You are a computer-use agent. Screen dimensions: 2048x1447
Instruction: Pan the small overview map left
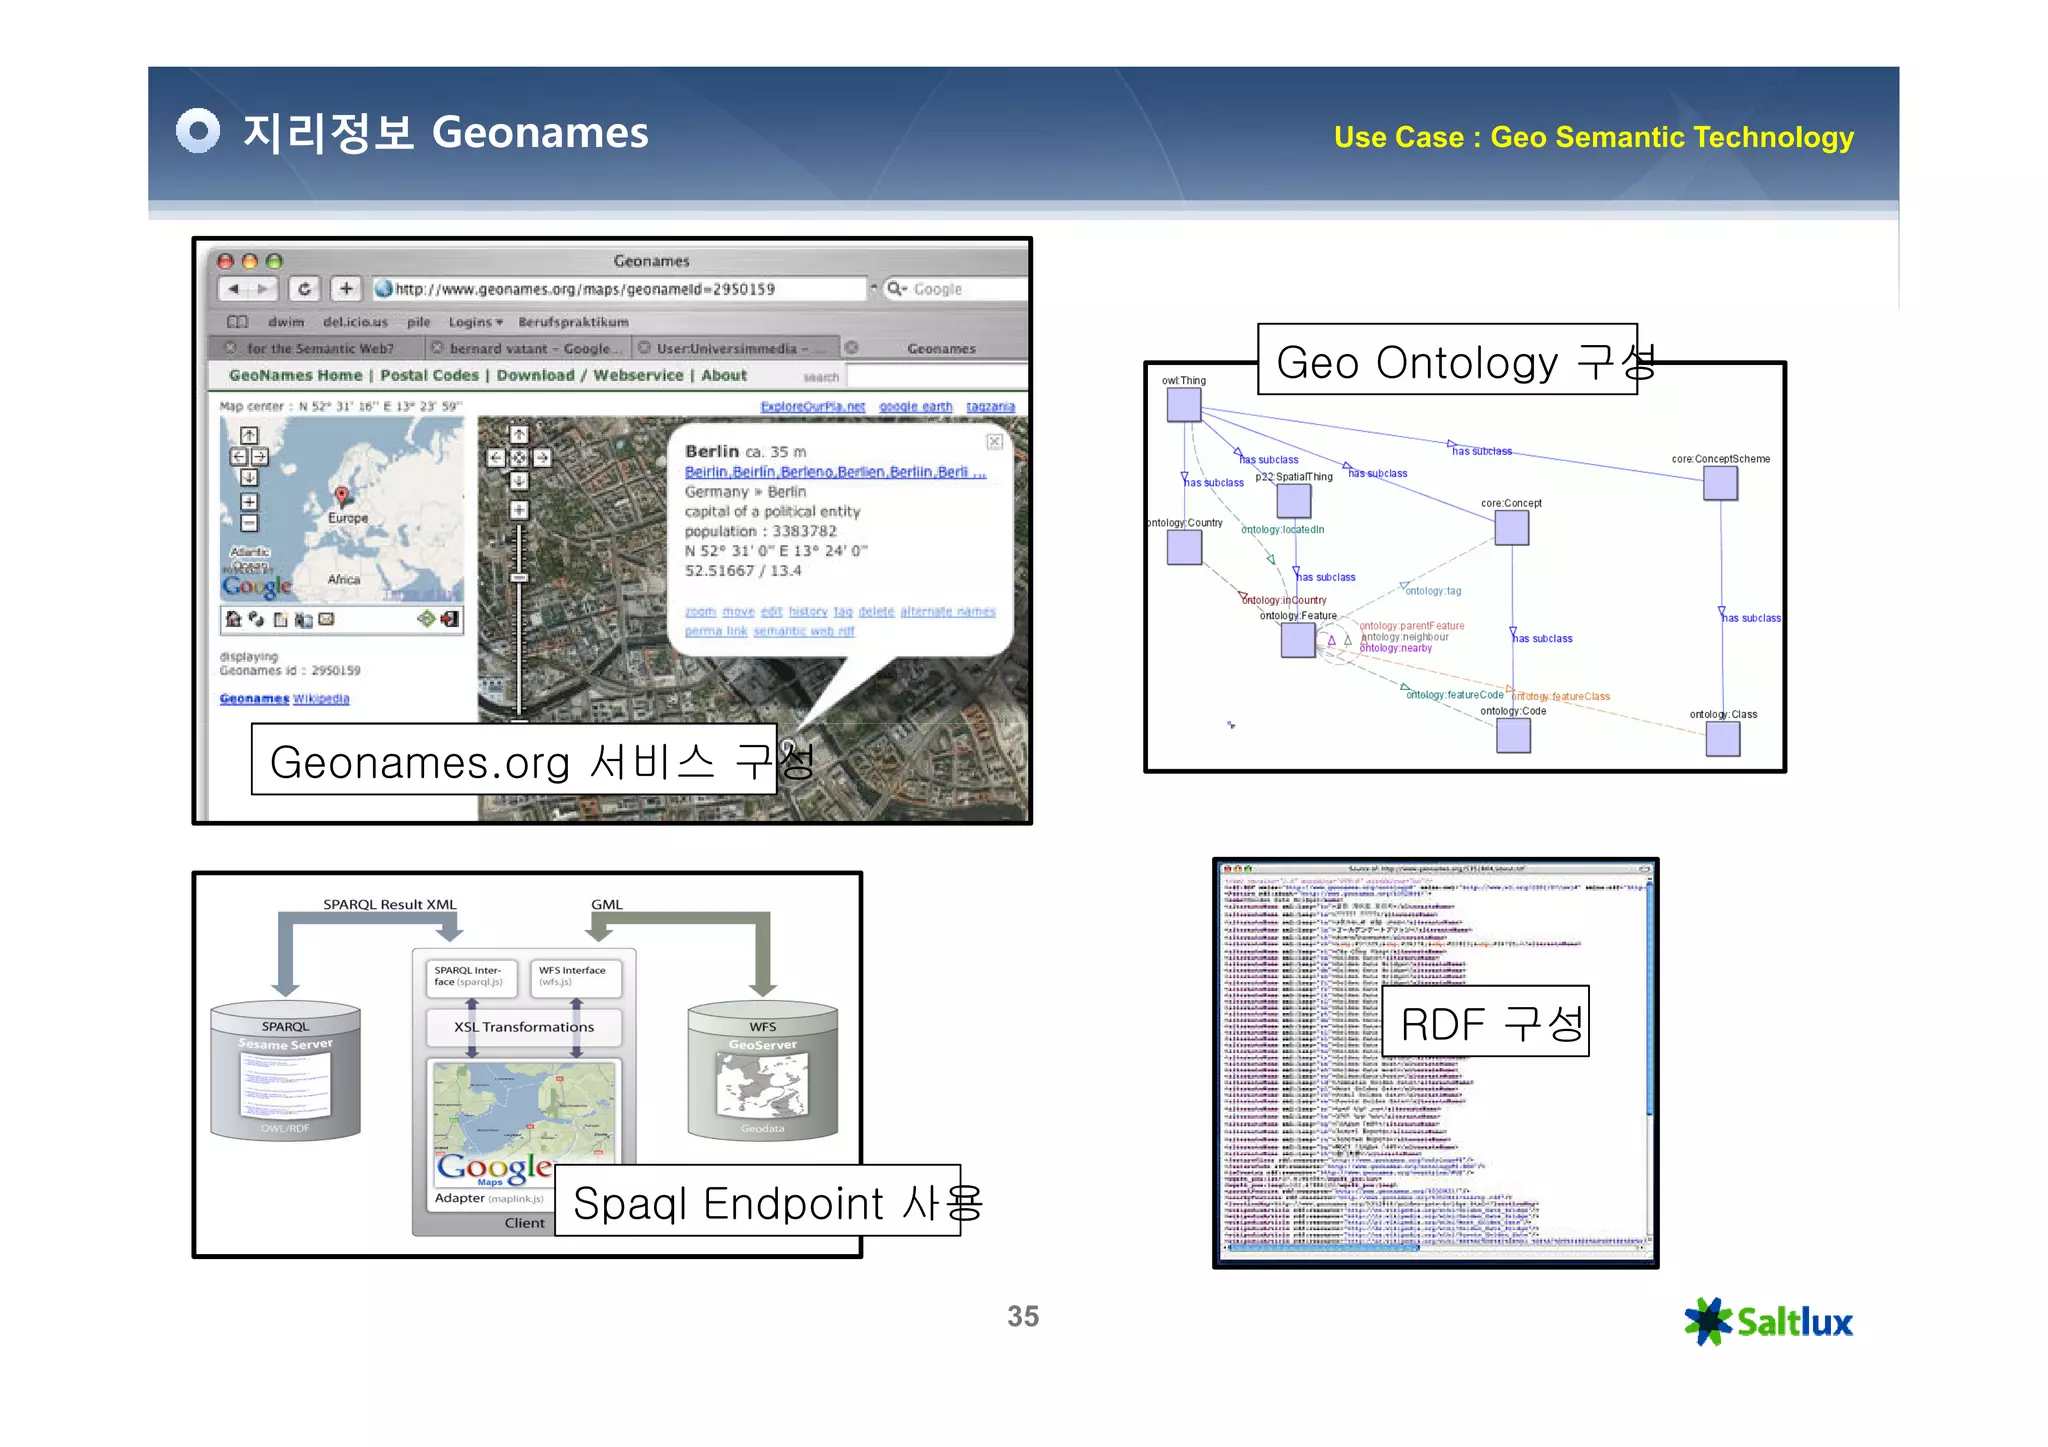coord(239,457)
